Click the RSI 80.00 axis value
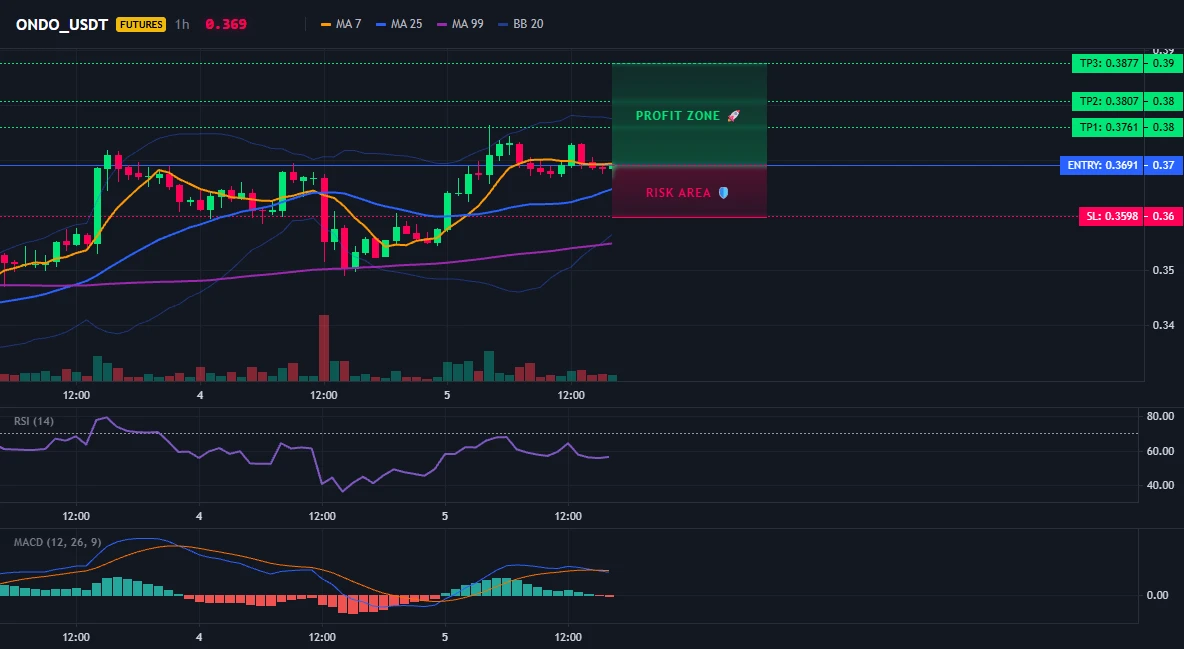 pos(1160,416)
